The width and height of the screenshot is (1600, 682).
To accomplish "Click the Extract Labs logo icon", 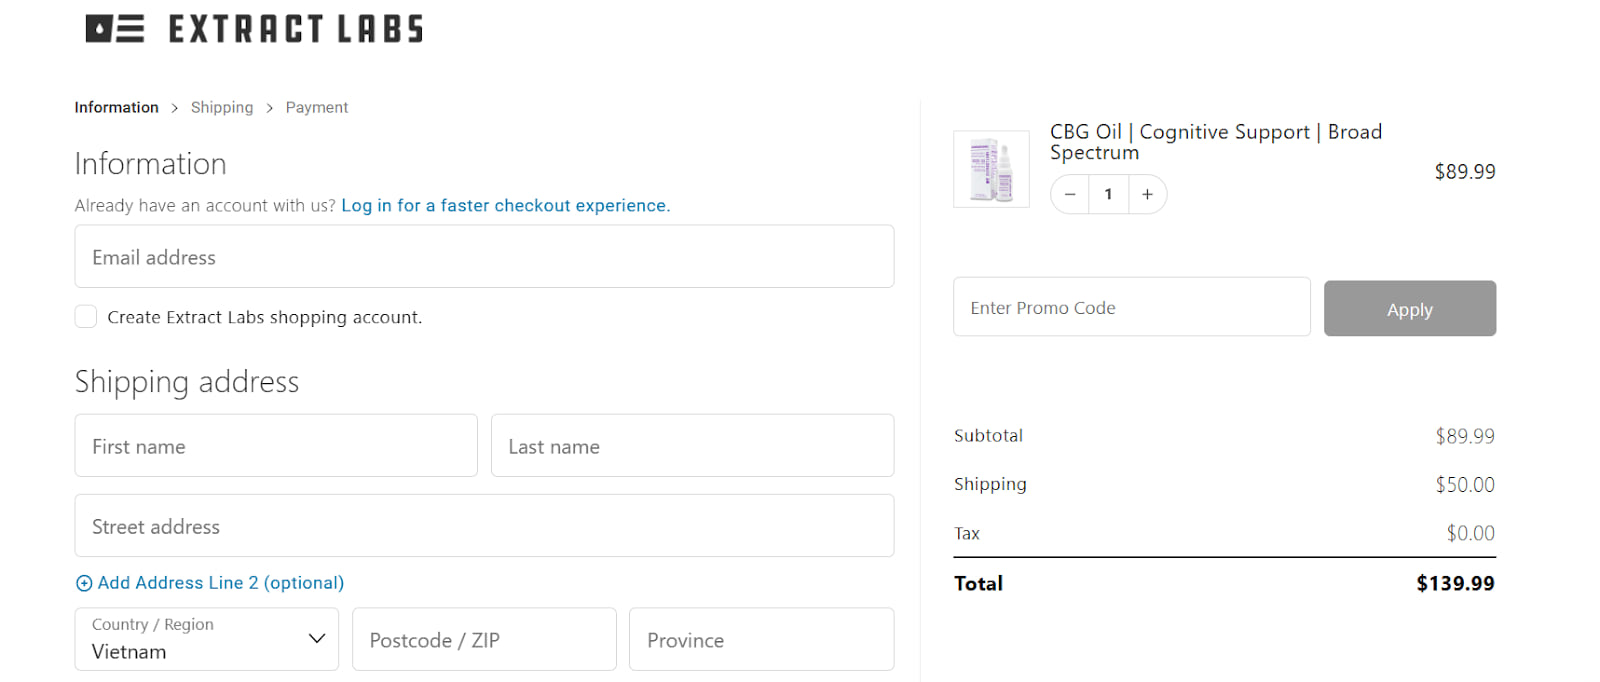I will (114, 29).
